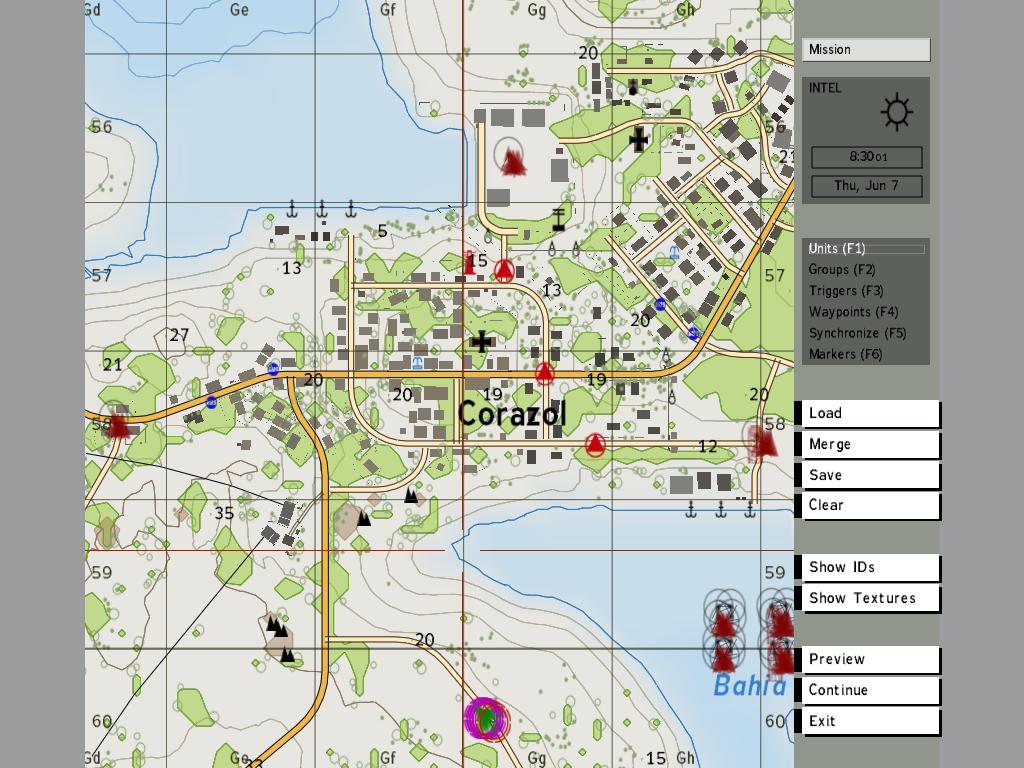
Task: Click the small red lighthouse icon left of 15
Action: 468,263
